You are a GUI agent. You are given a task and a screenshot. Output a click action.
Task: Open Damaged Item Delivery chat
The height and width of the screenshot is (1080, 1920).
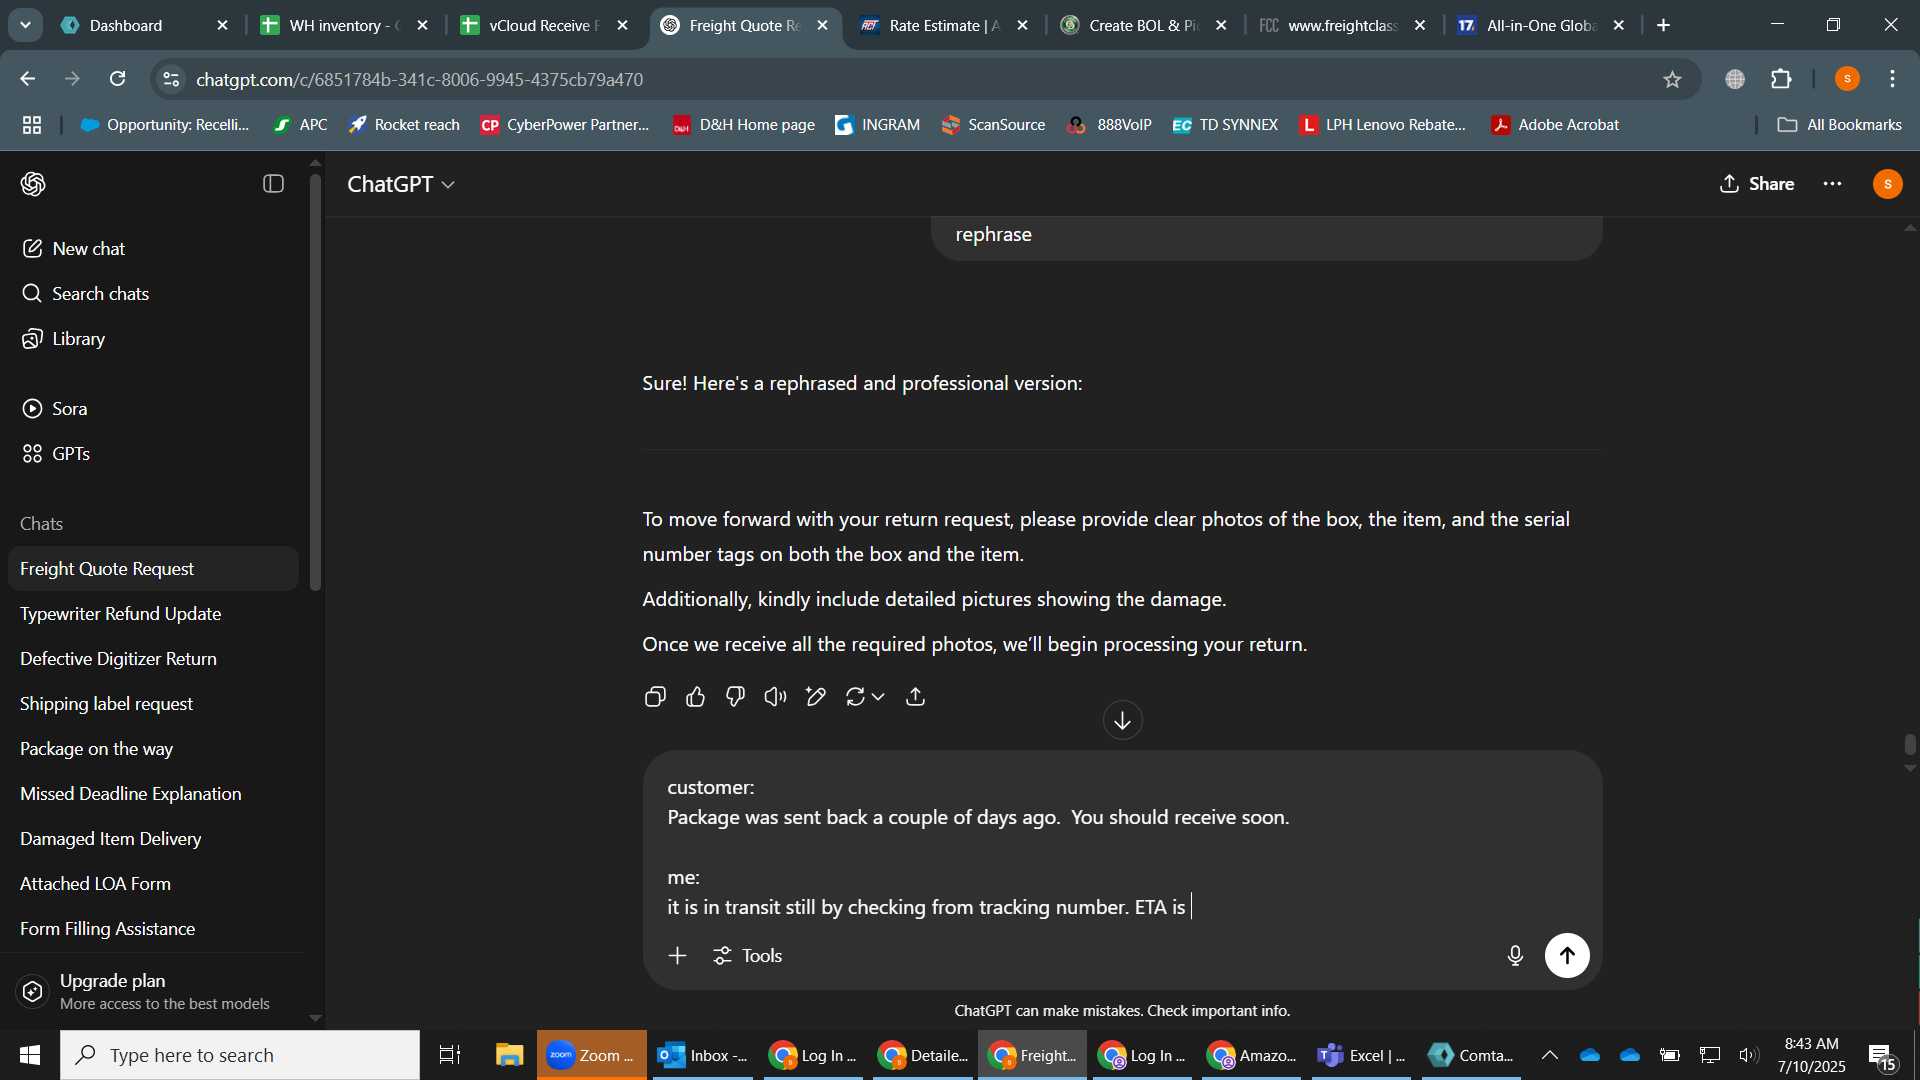tap(154, 838)
